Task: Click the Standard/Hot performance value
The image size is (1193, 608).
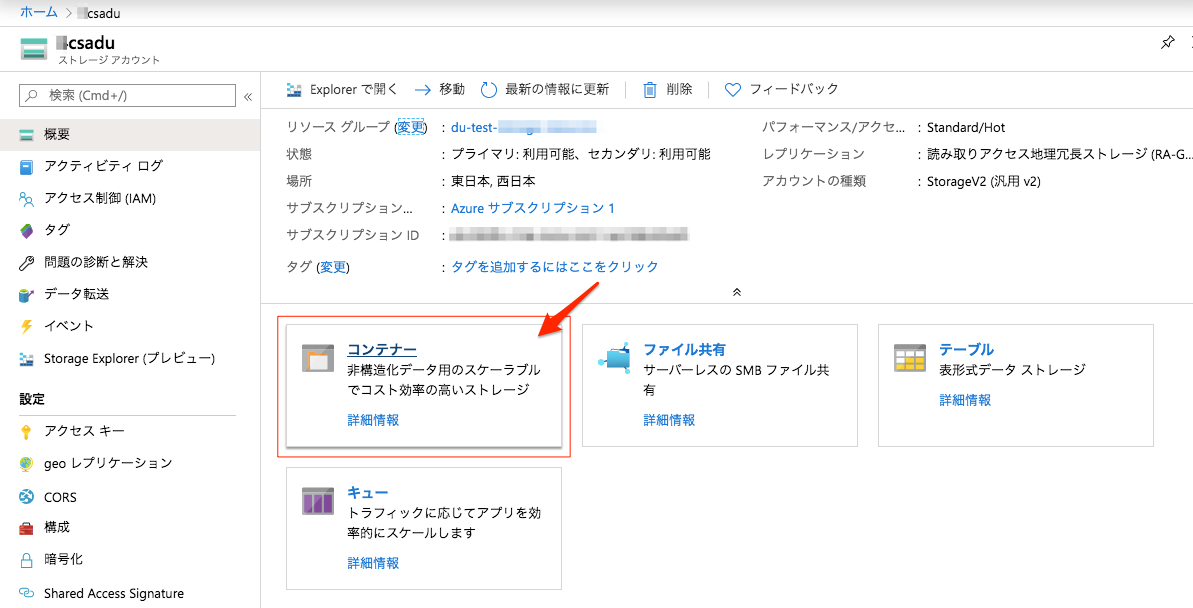Action: pyautogui.click(x=966, y=128)
